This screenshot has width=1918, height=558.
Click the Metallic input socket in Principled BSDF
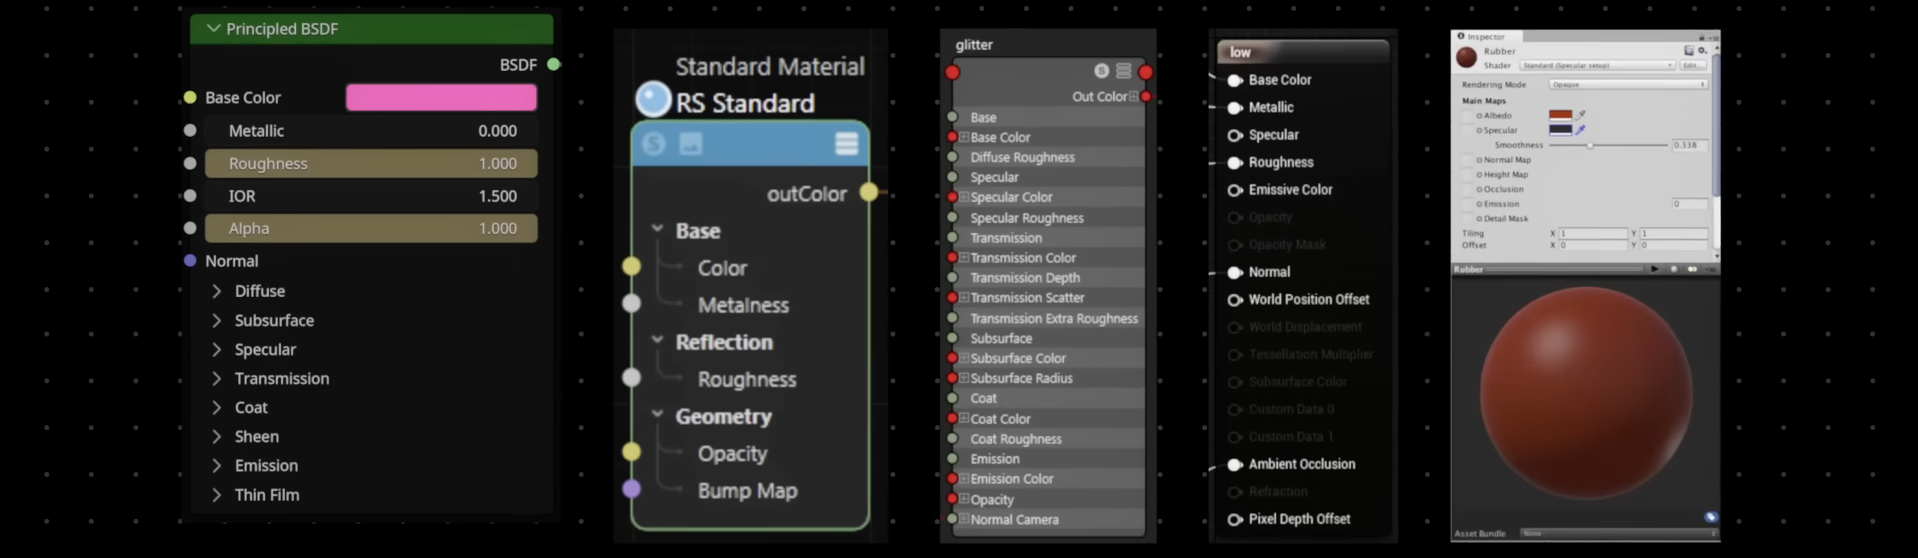pos(190,130)
